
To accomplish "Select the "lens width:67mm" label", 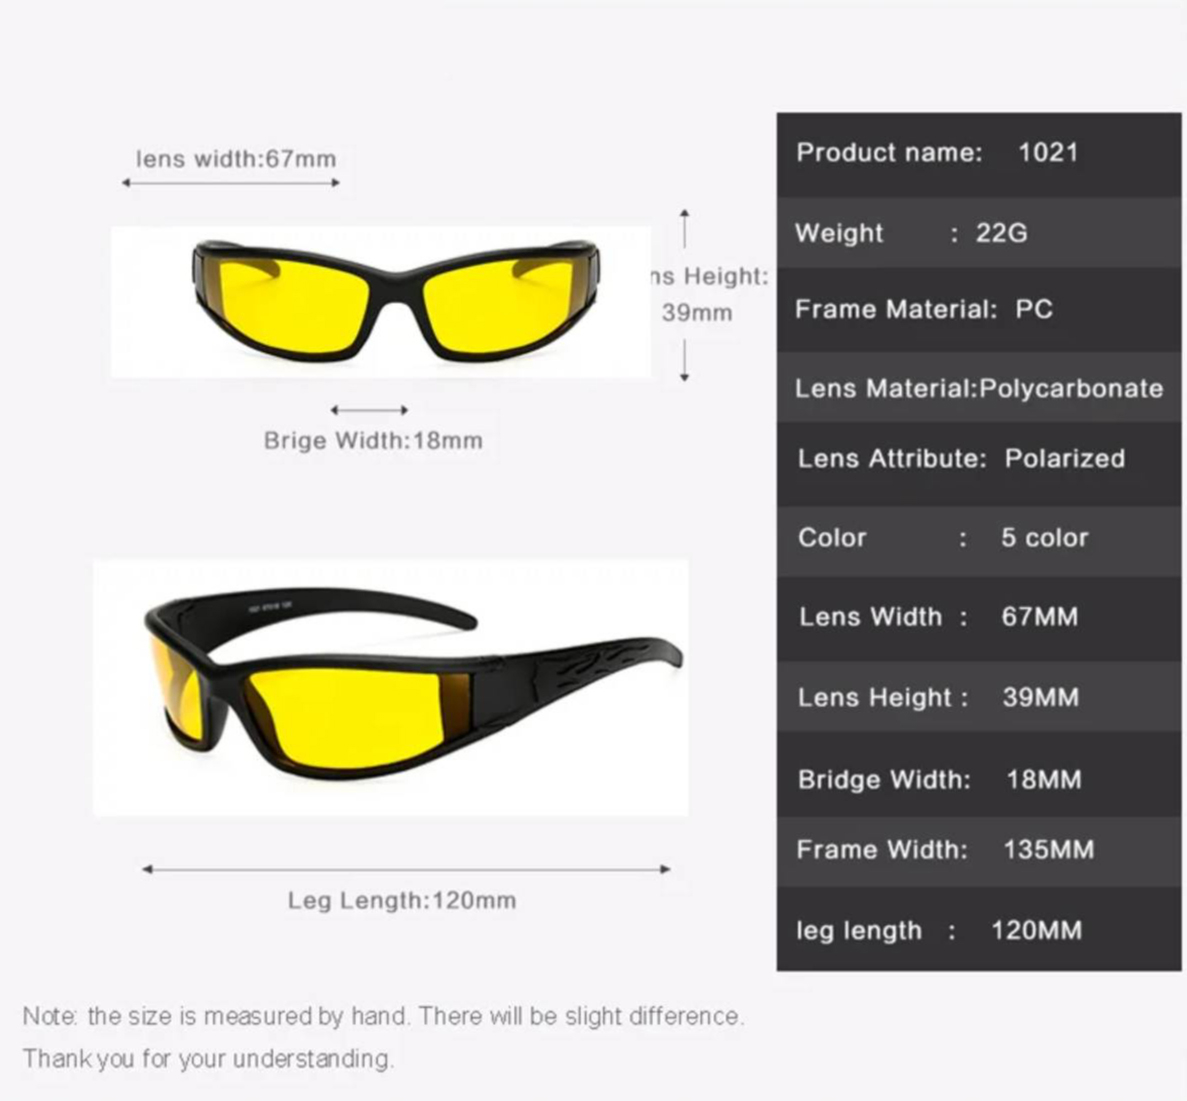I will pos(236,159).
